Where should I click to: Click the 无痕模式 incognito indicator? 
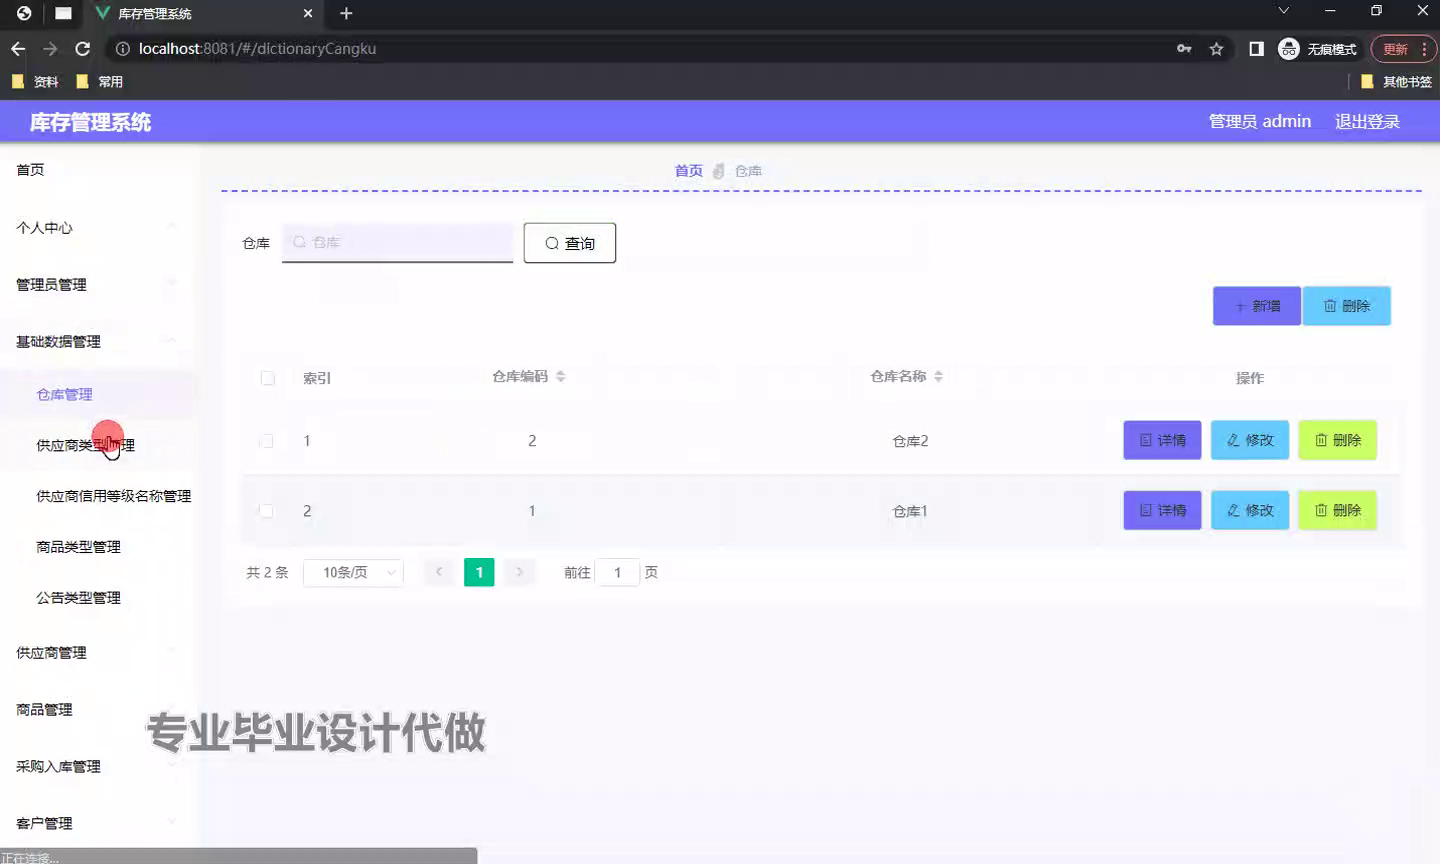pos(1318,49)
